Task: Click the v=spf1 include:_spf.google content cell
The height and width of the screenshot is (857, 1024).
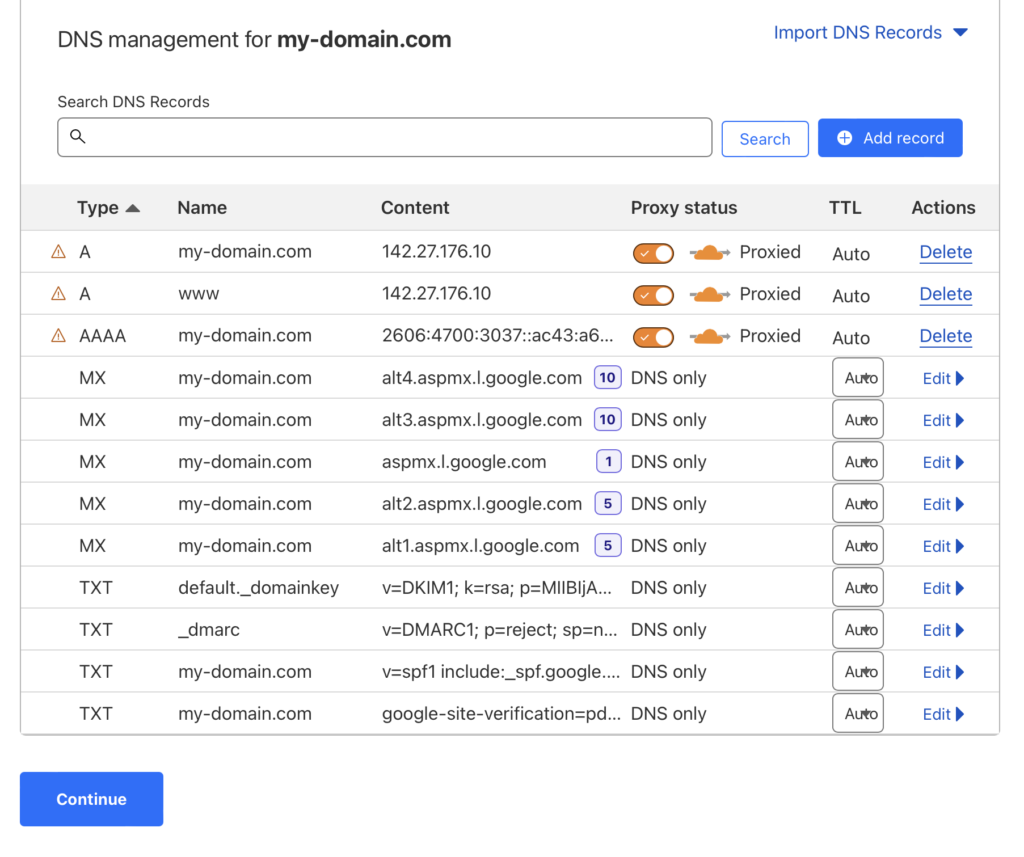Action: tap(501, 671)
